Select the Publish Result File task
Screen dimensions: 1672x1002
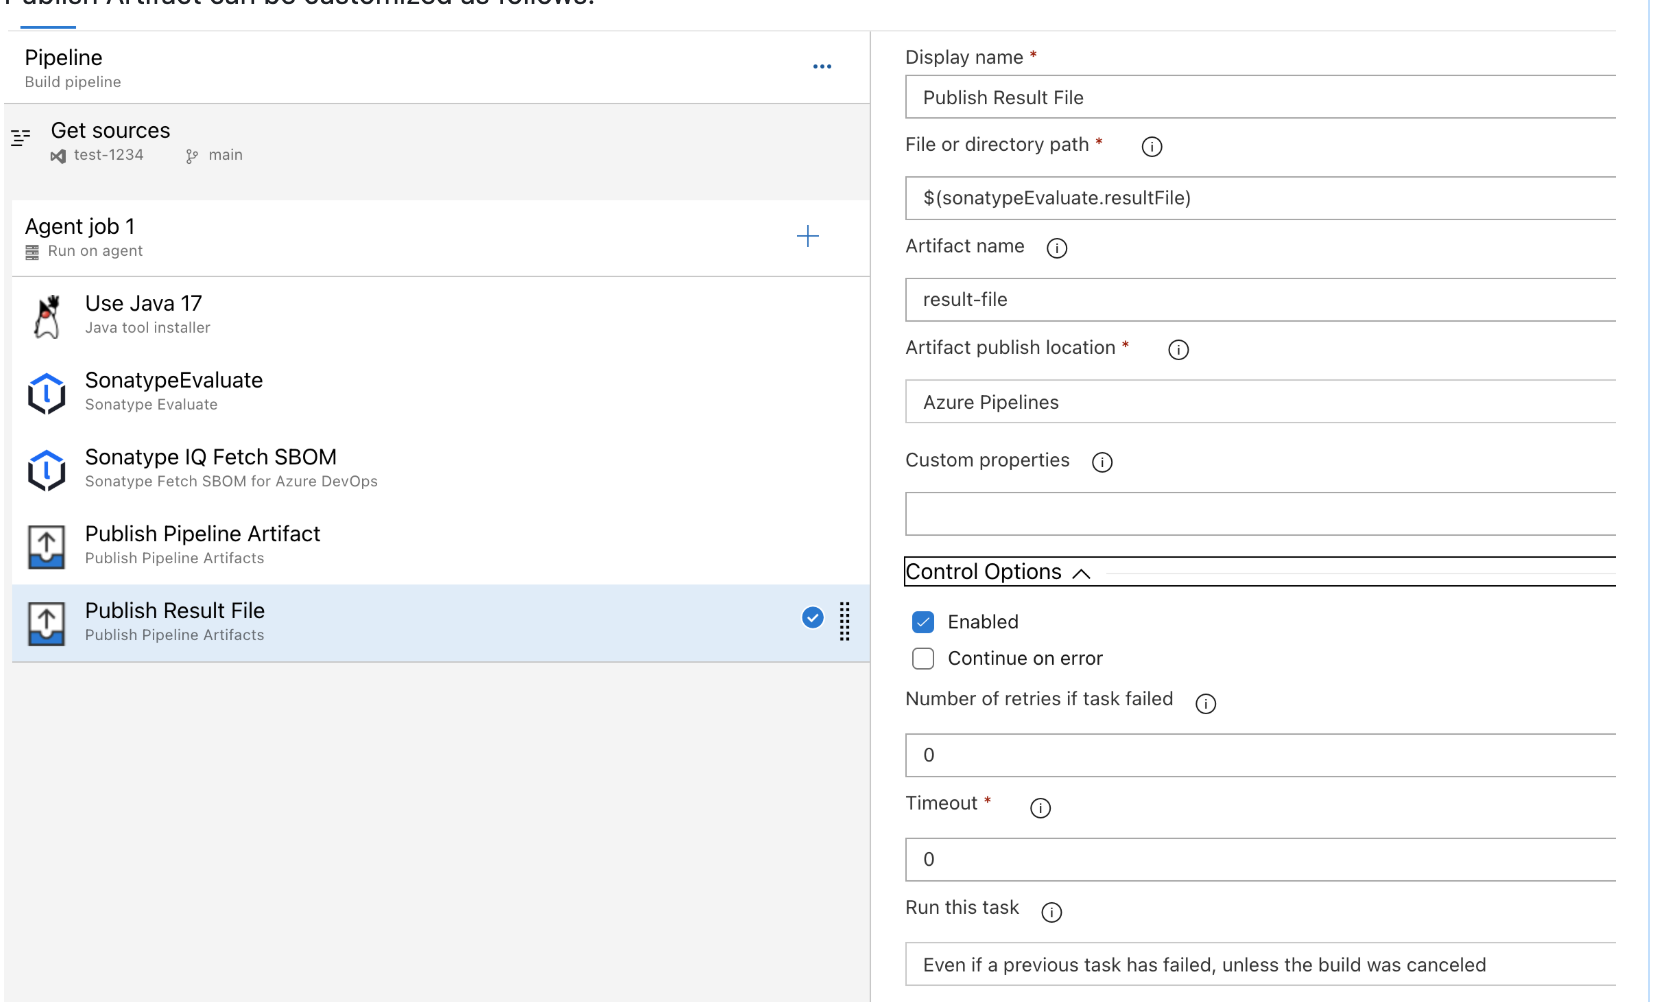[x=441, y=624]
